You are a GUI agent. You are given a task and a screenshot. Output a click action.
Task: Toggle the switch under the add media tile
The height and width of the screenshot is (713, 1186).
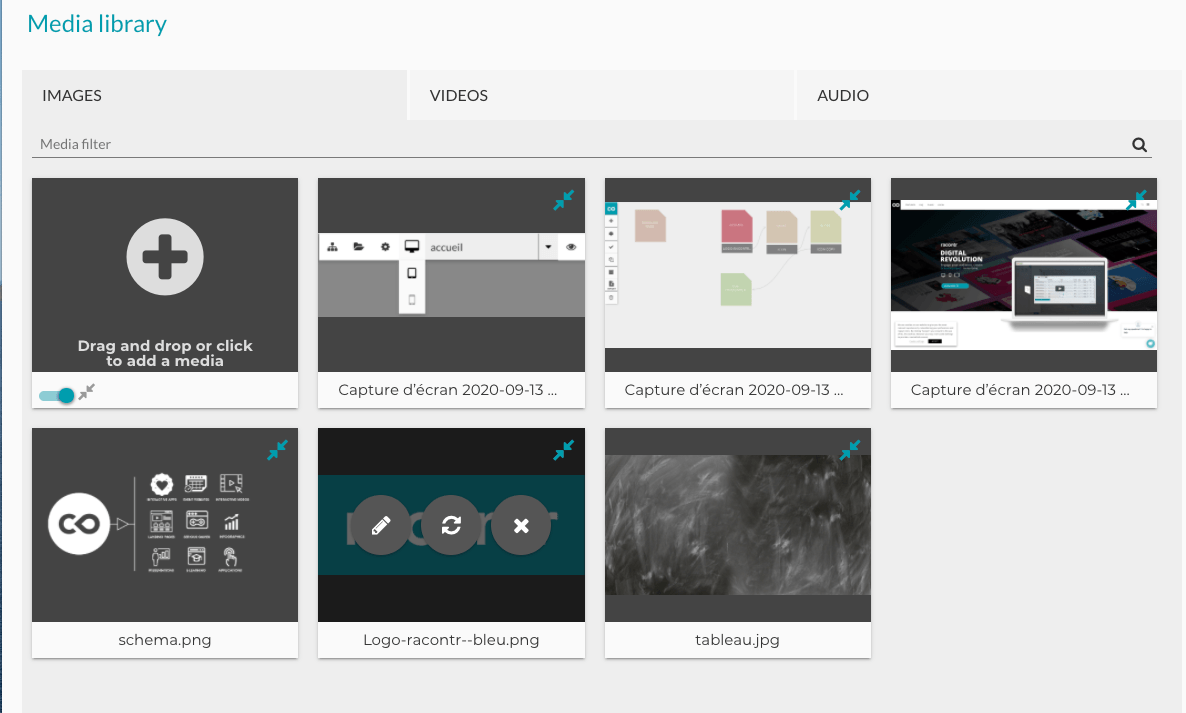[57, 395]
